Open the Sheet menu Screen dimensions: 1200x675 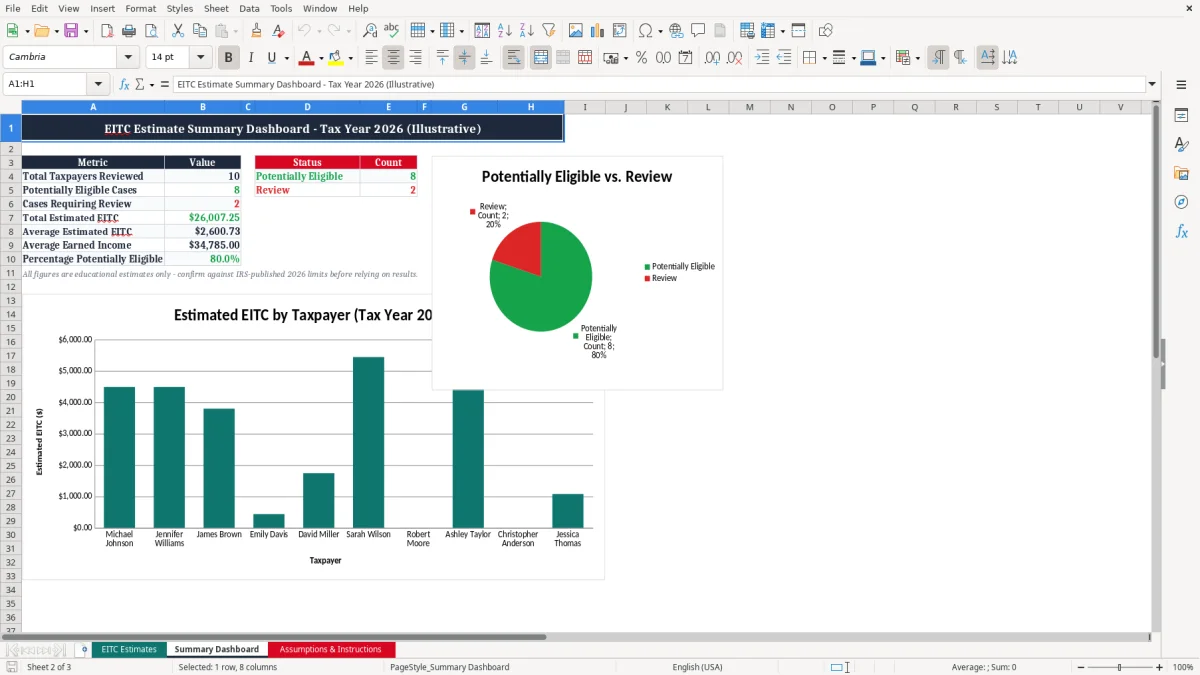click(x=217, y=8)
